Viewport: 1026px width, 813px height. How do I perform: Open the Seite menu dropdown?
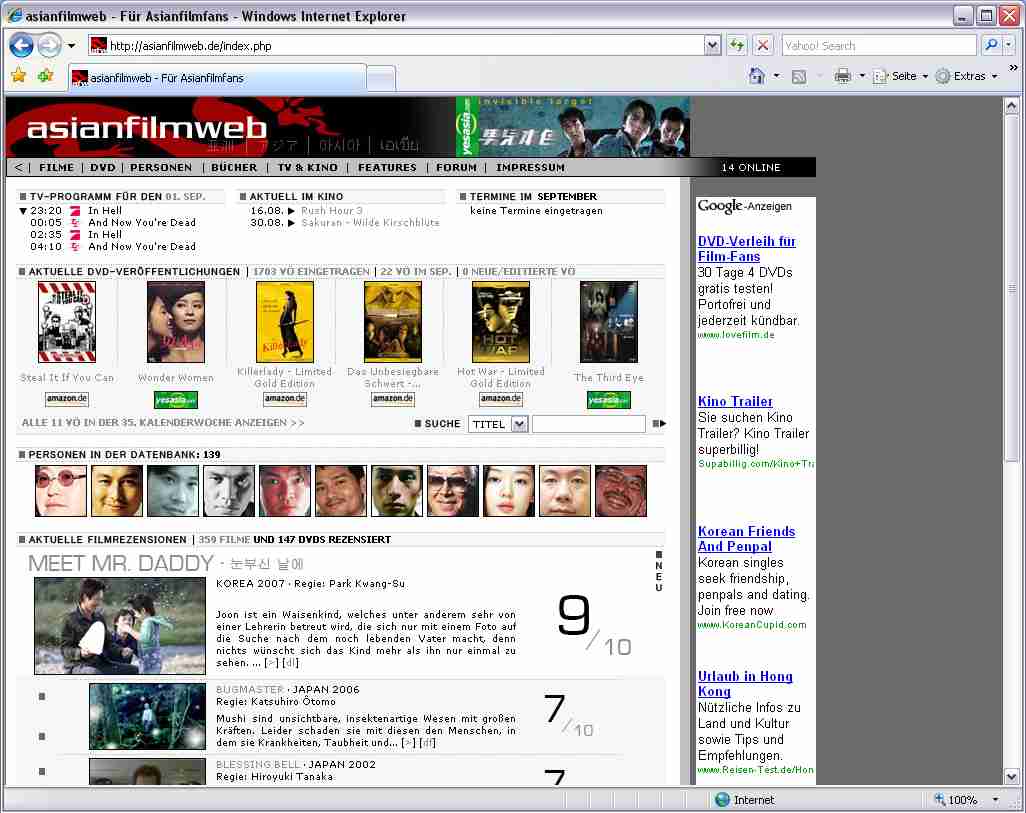(901, 76)
